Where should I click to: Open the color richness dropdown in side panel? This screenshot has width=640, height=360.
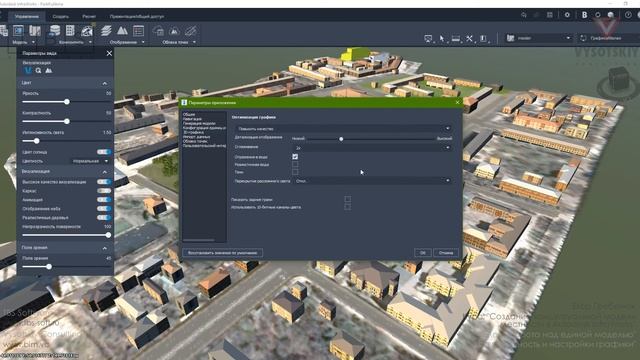pyautogui.click(x=90, y=161)
